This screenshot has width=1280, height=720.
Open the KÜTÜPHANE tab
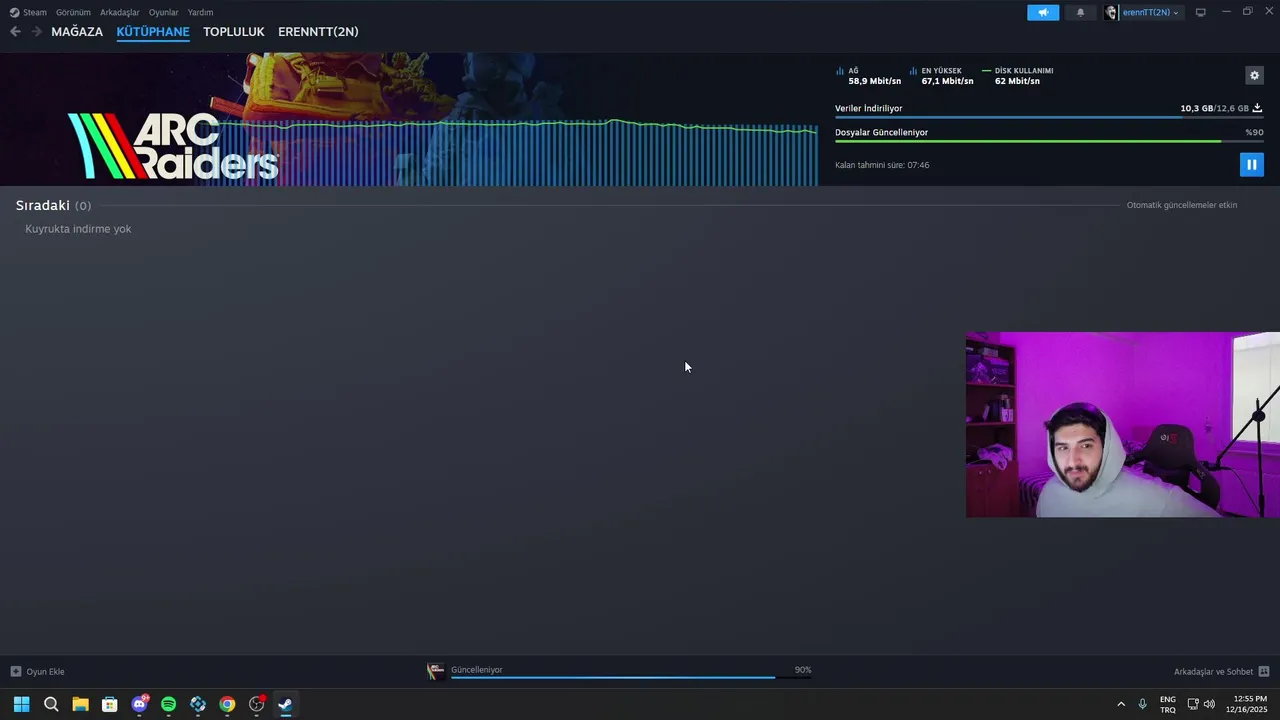pyautogui.click(x=153, y=32)
